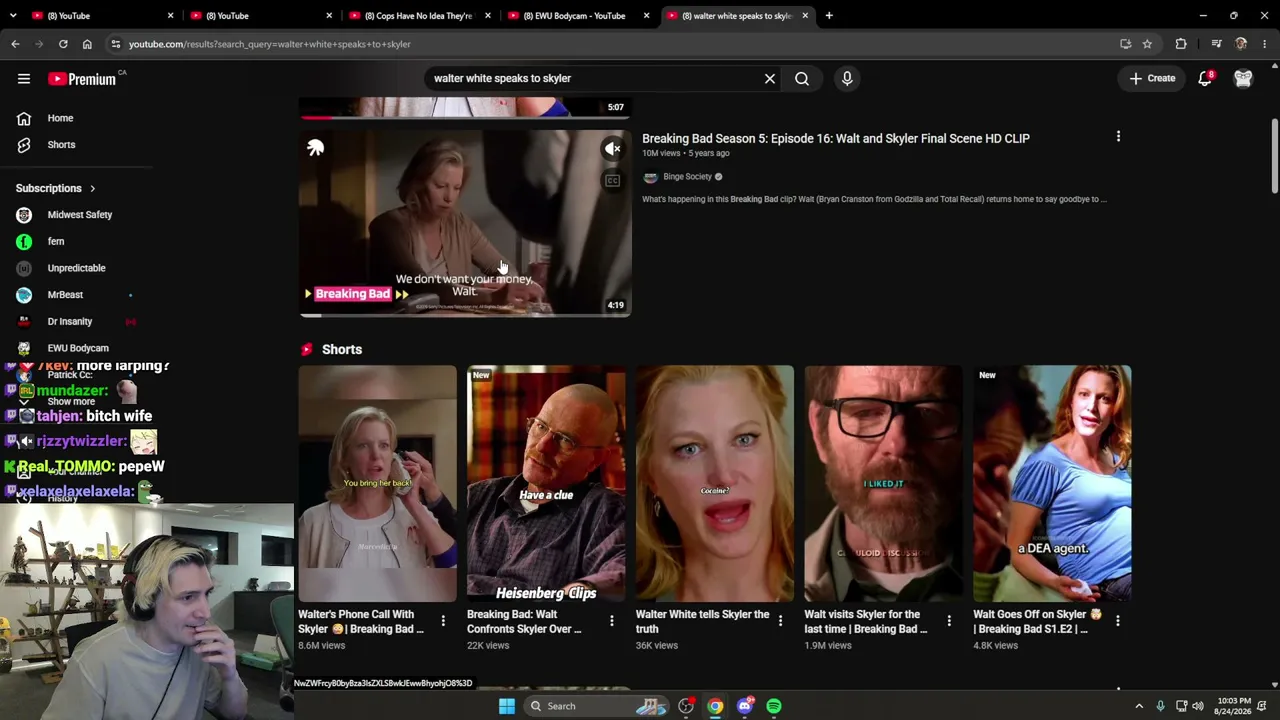Start voice search with microphone

click(x=847, y=78)
